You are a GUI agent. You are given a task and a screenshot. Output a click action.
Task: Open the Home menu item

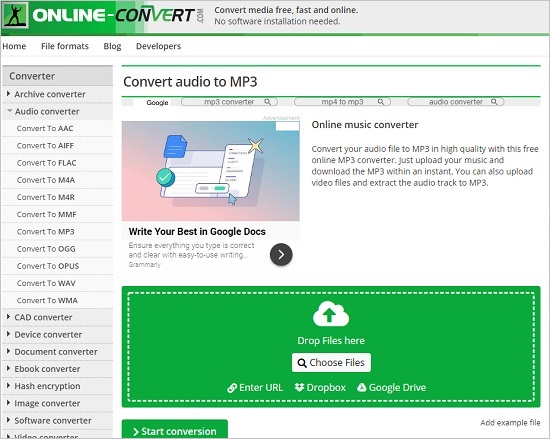(x=14, y=46)
